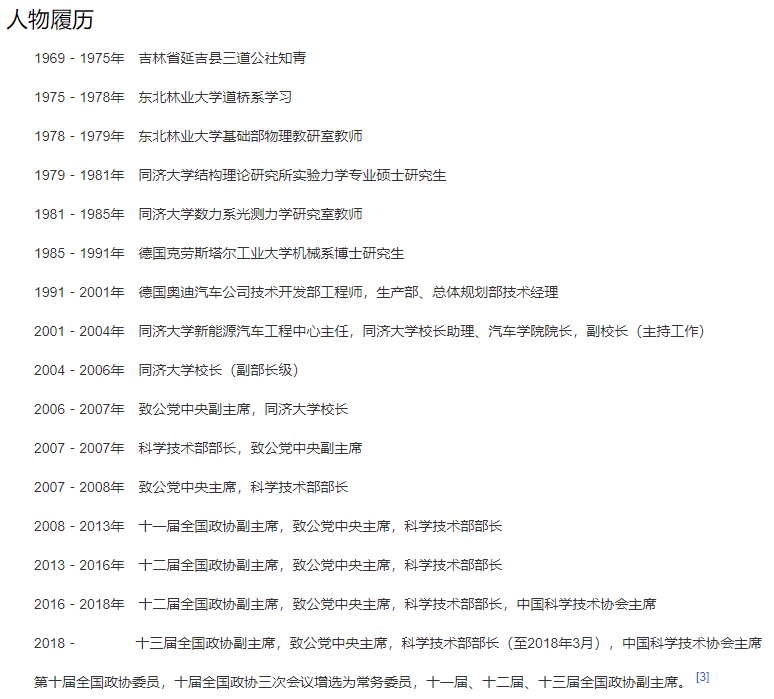Click 科学技术部部长，致公党中央副主席 entry
This screenshot has height=699, width=774.
pos(250,448)
